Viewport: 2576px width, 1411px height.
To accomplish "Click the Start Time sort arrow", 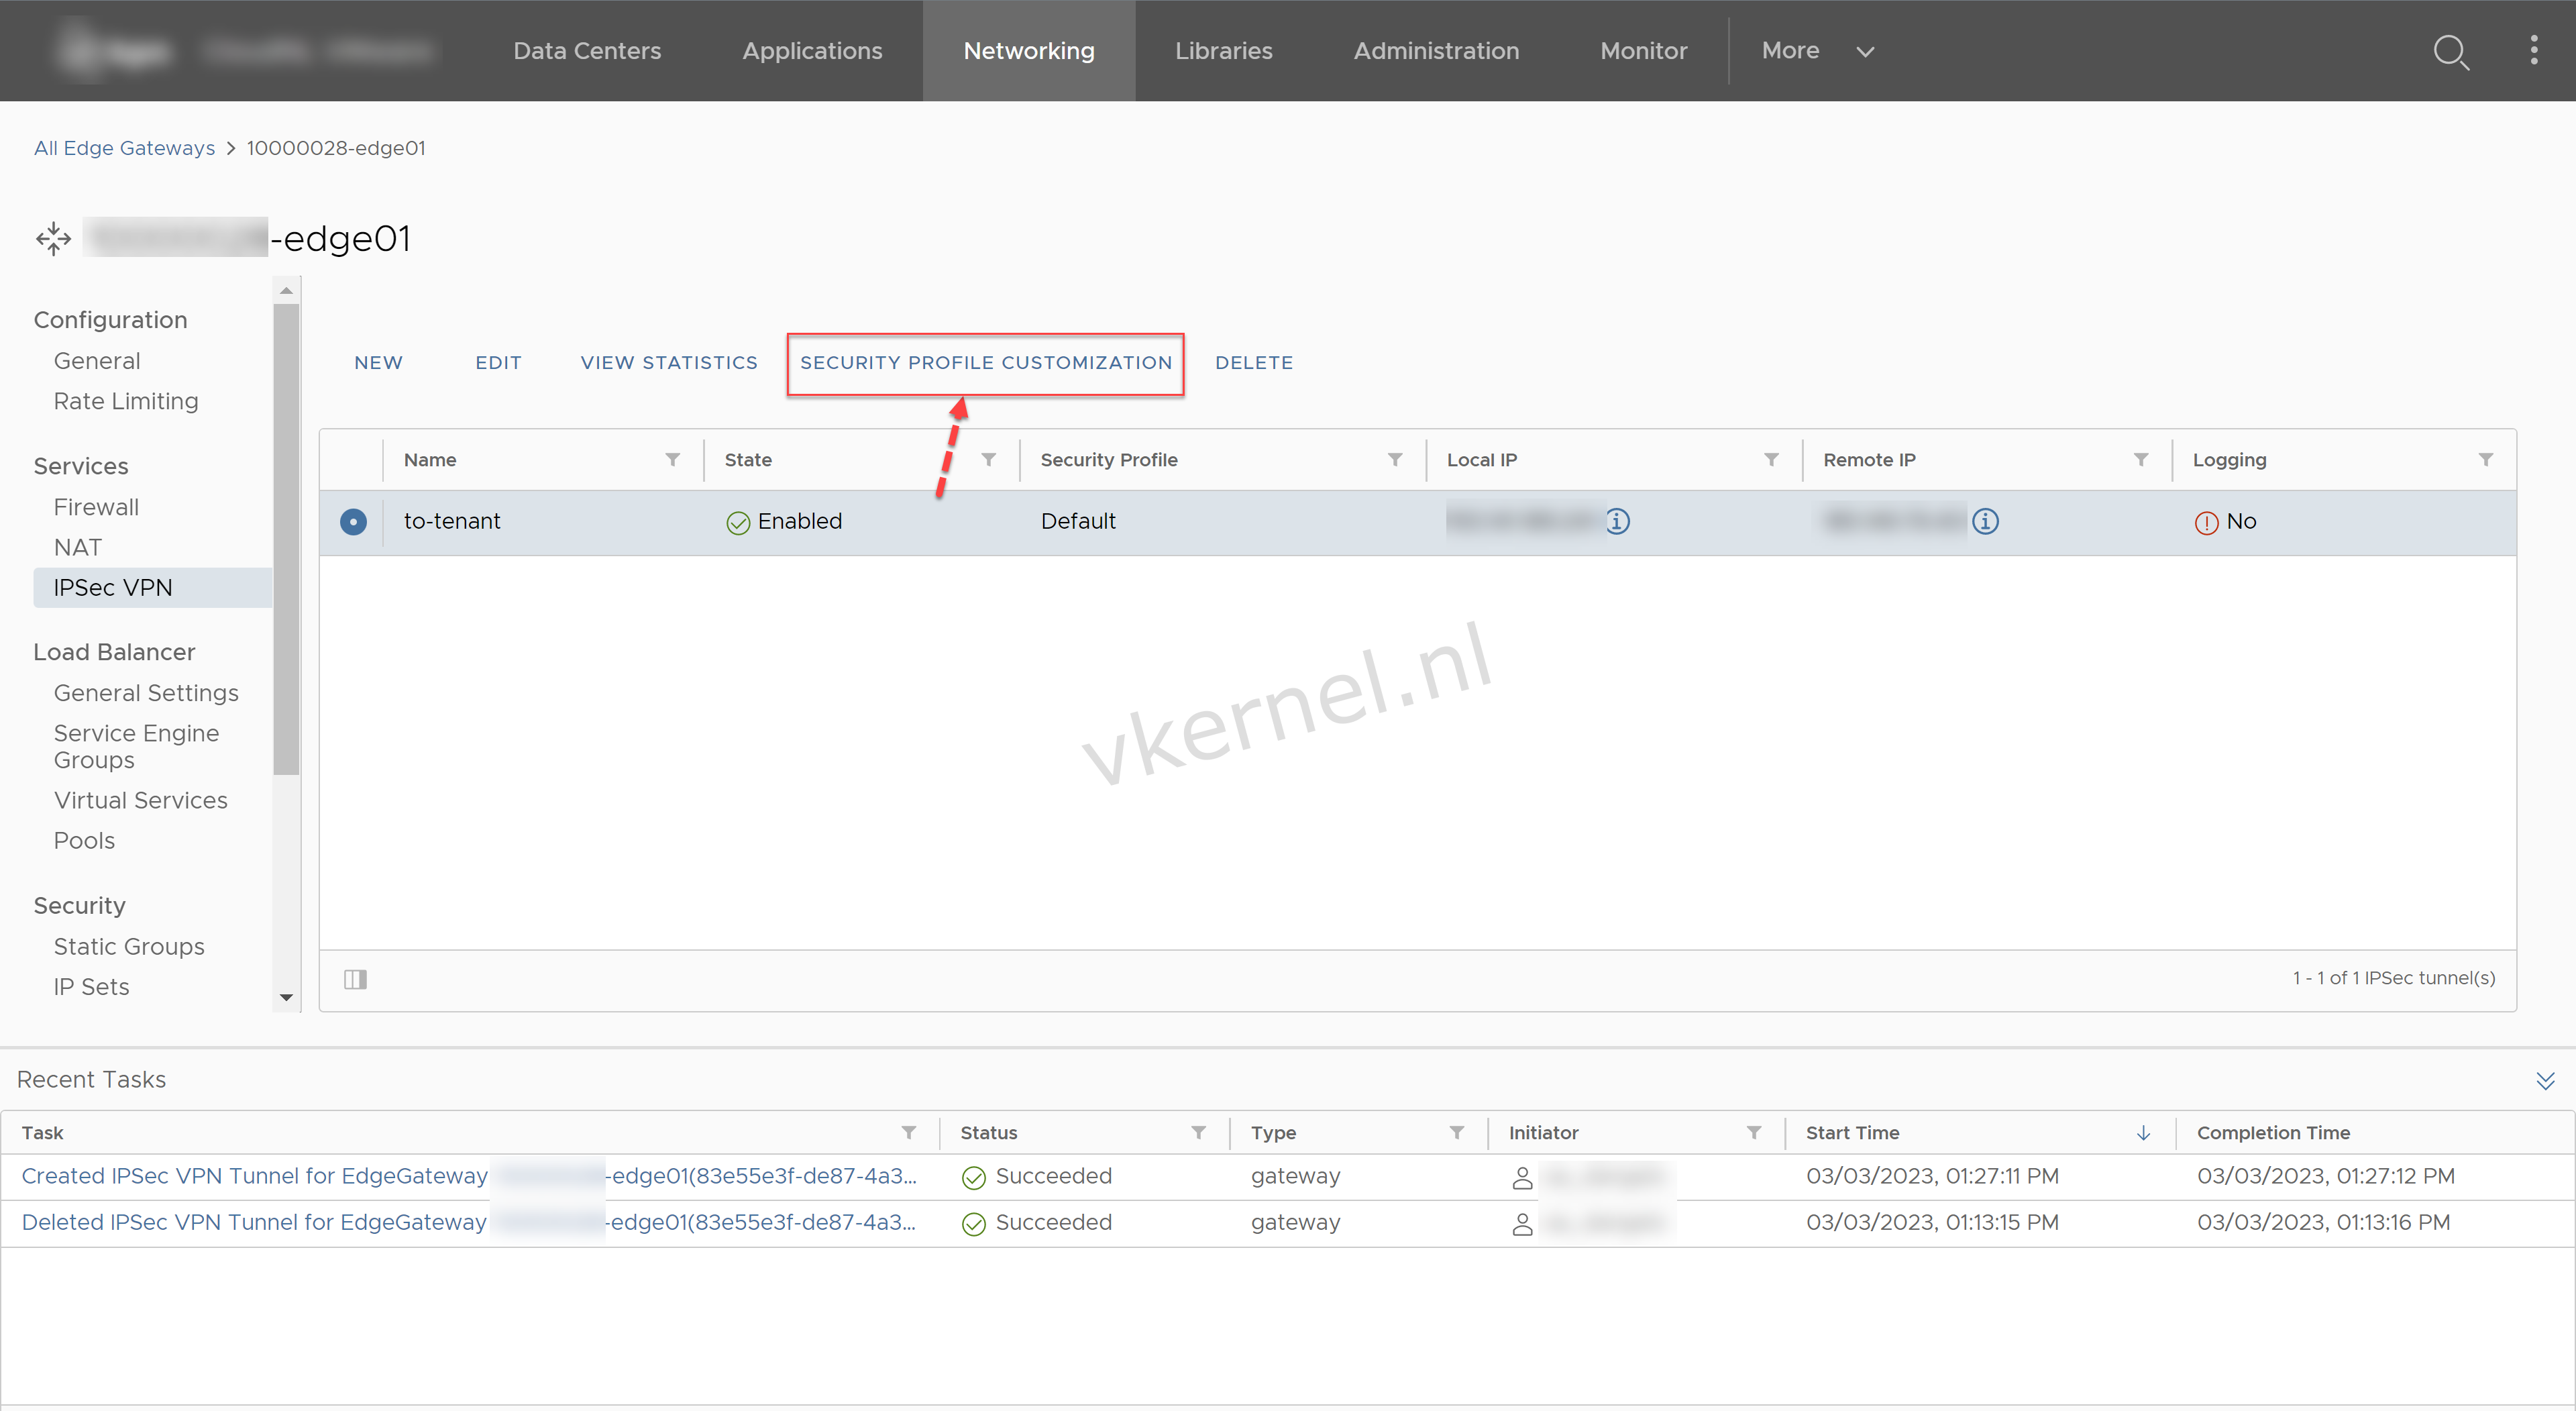I will point(2143,1133).
